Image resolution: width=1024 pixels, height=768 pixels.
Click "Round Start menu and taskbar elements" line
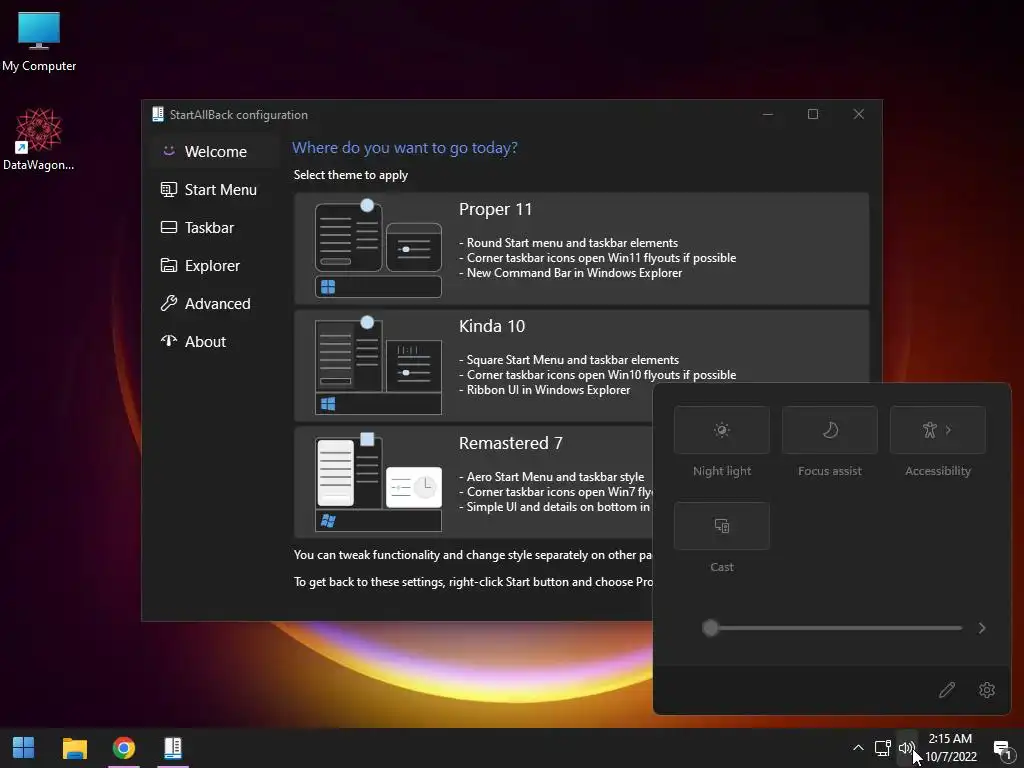pos(569,243)
